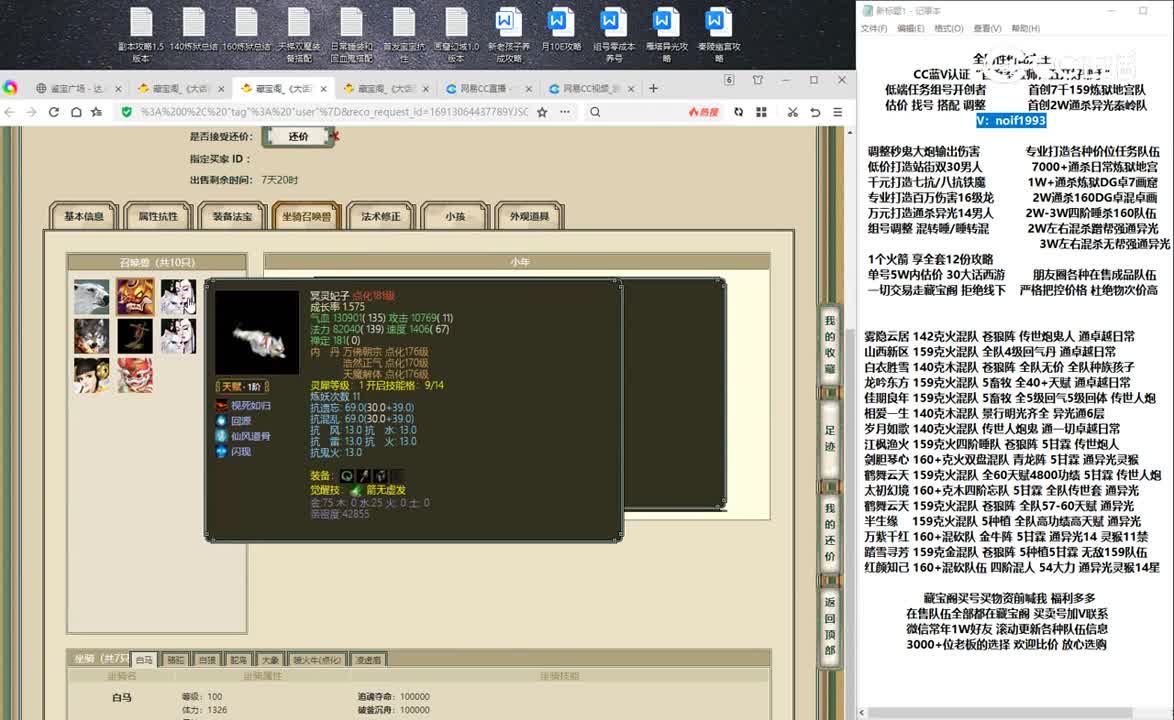Open a new browser tab

coord(653,88)
